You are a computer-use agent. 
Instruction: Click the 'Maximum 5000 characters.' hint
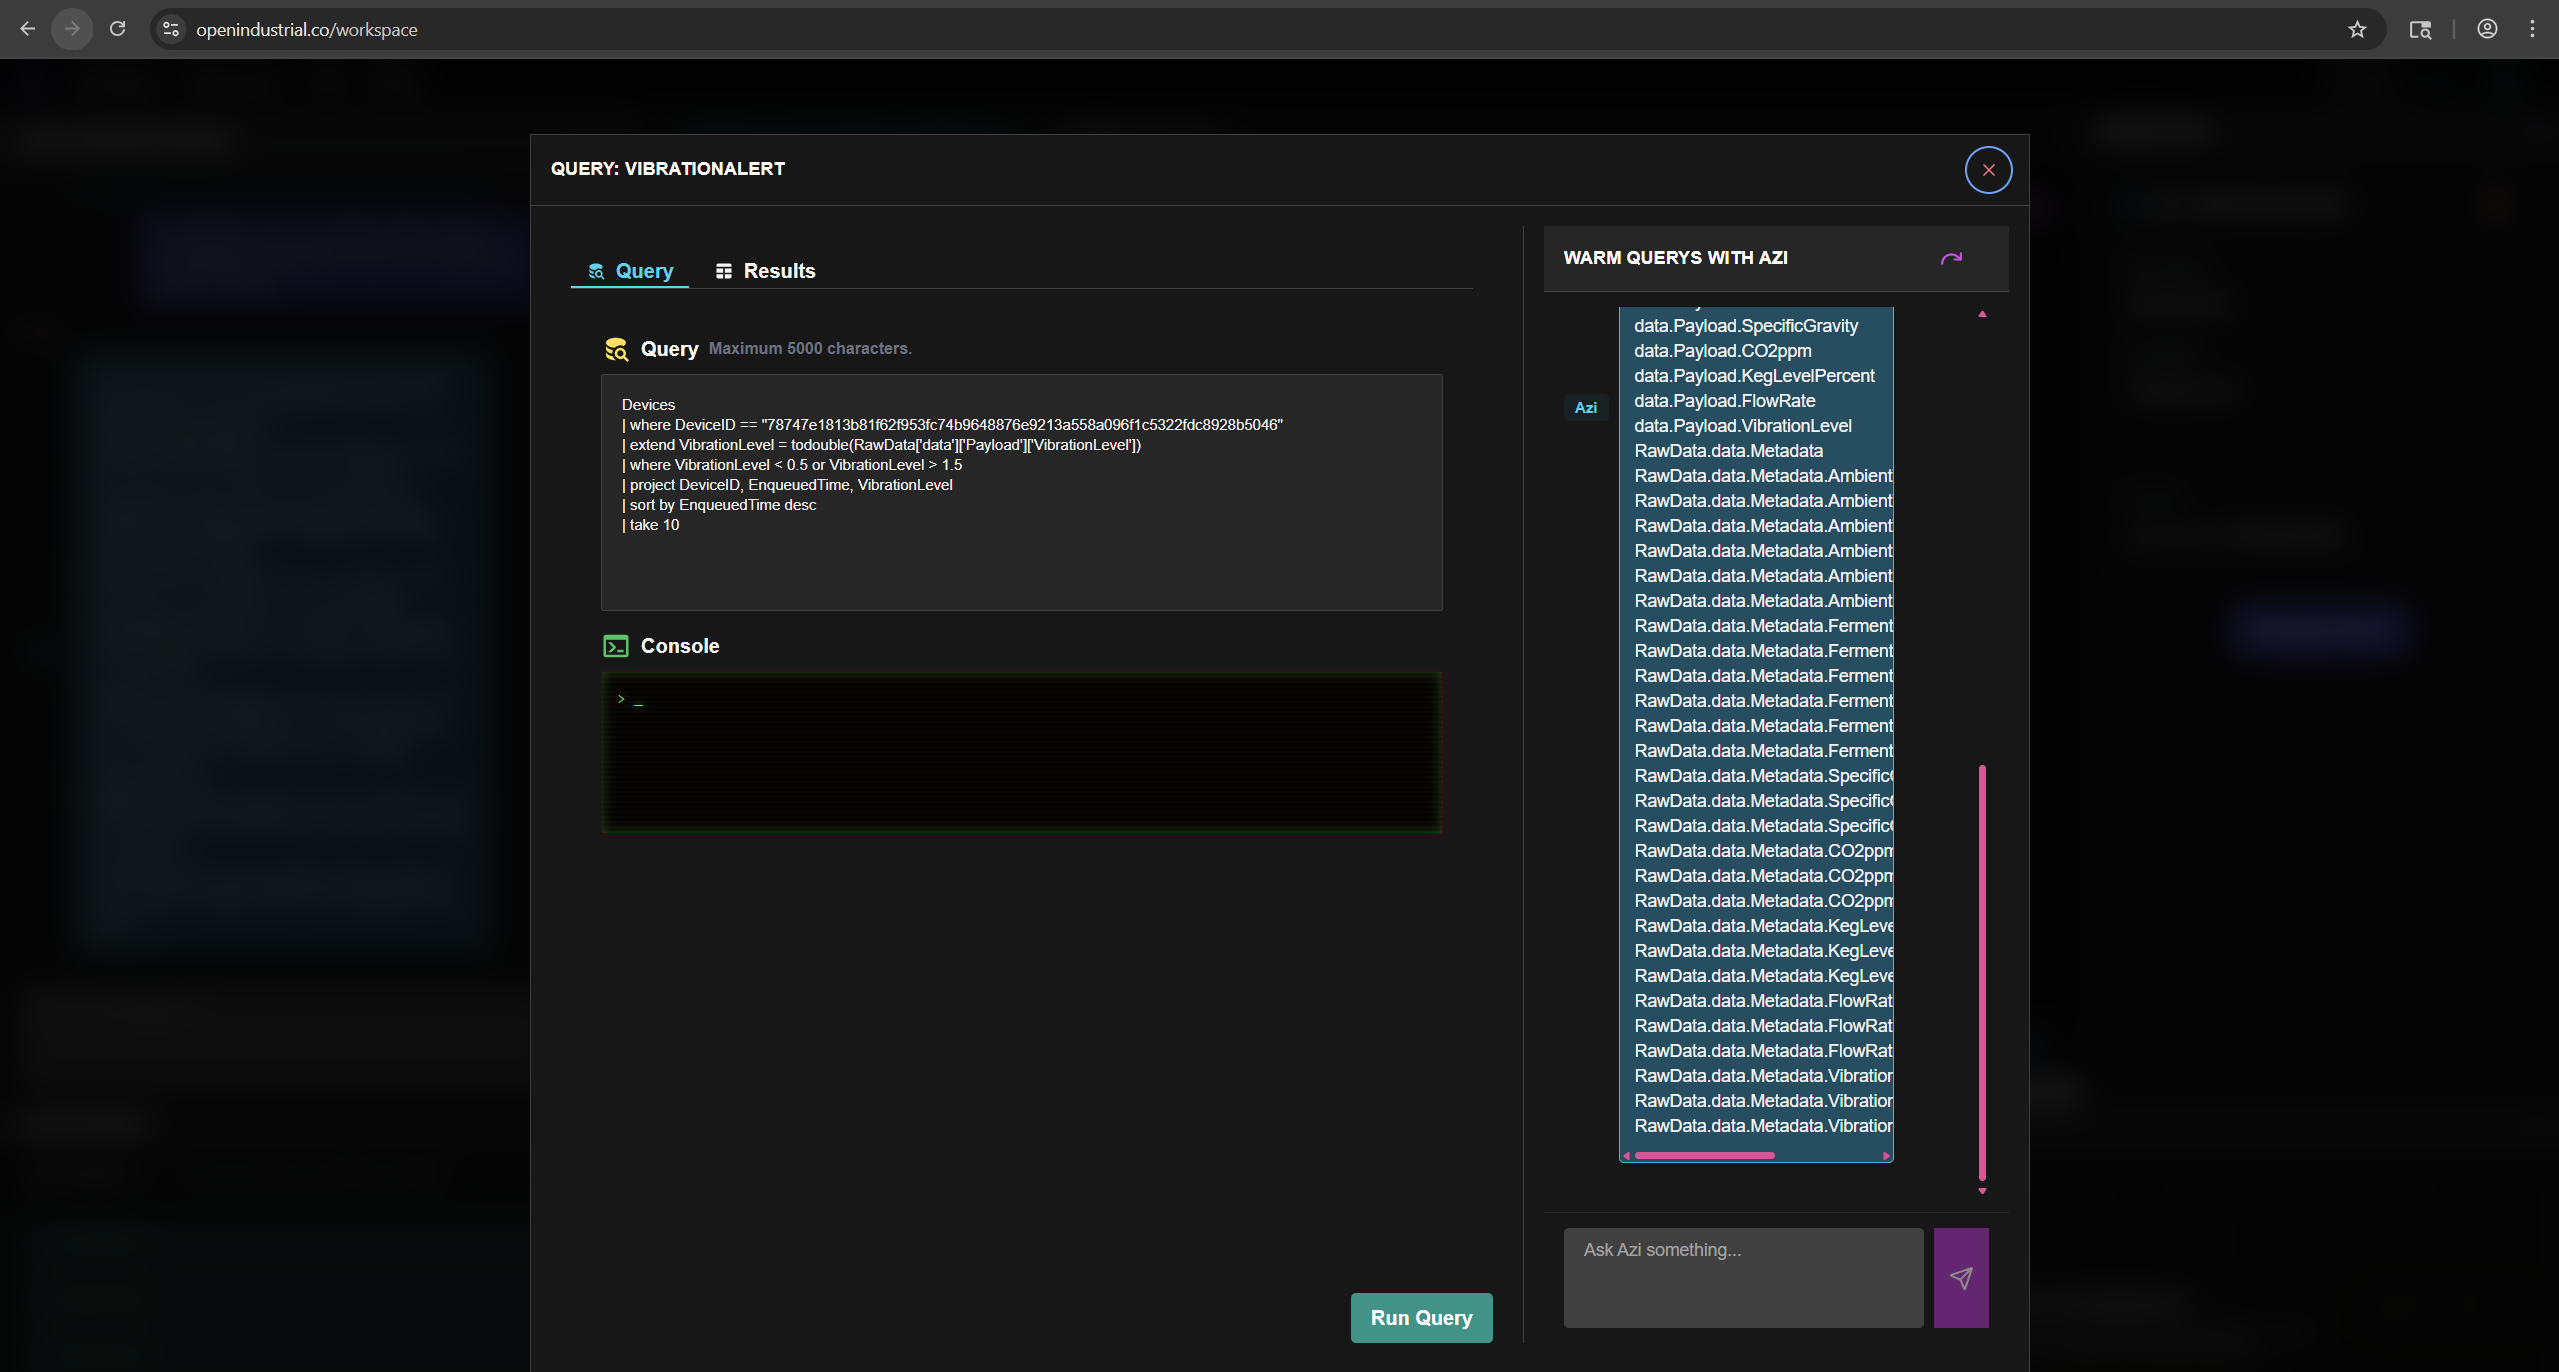click(810, 349)
